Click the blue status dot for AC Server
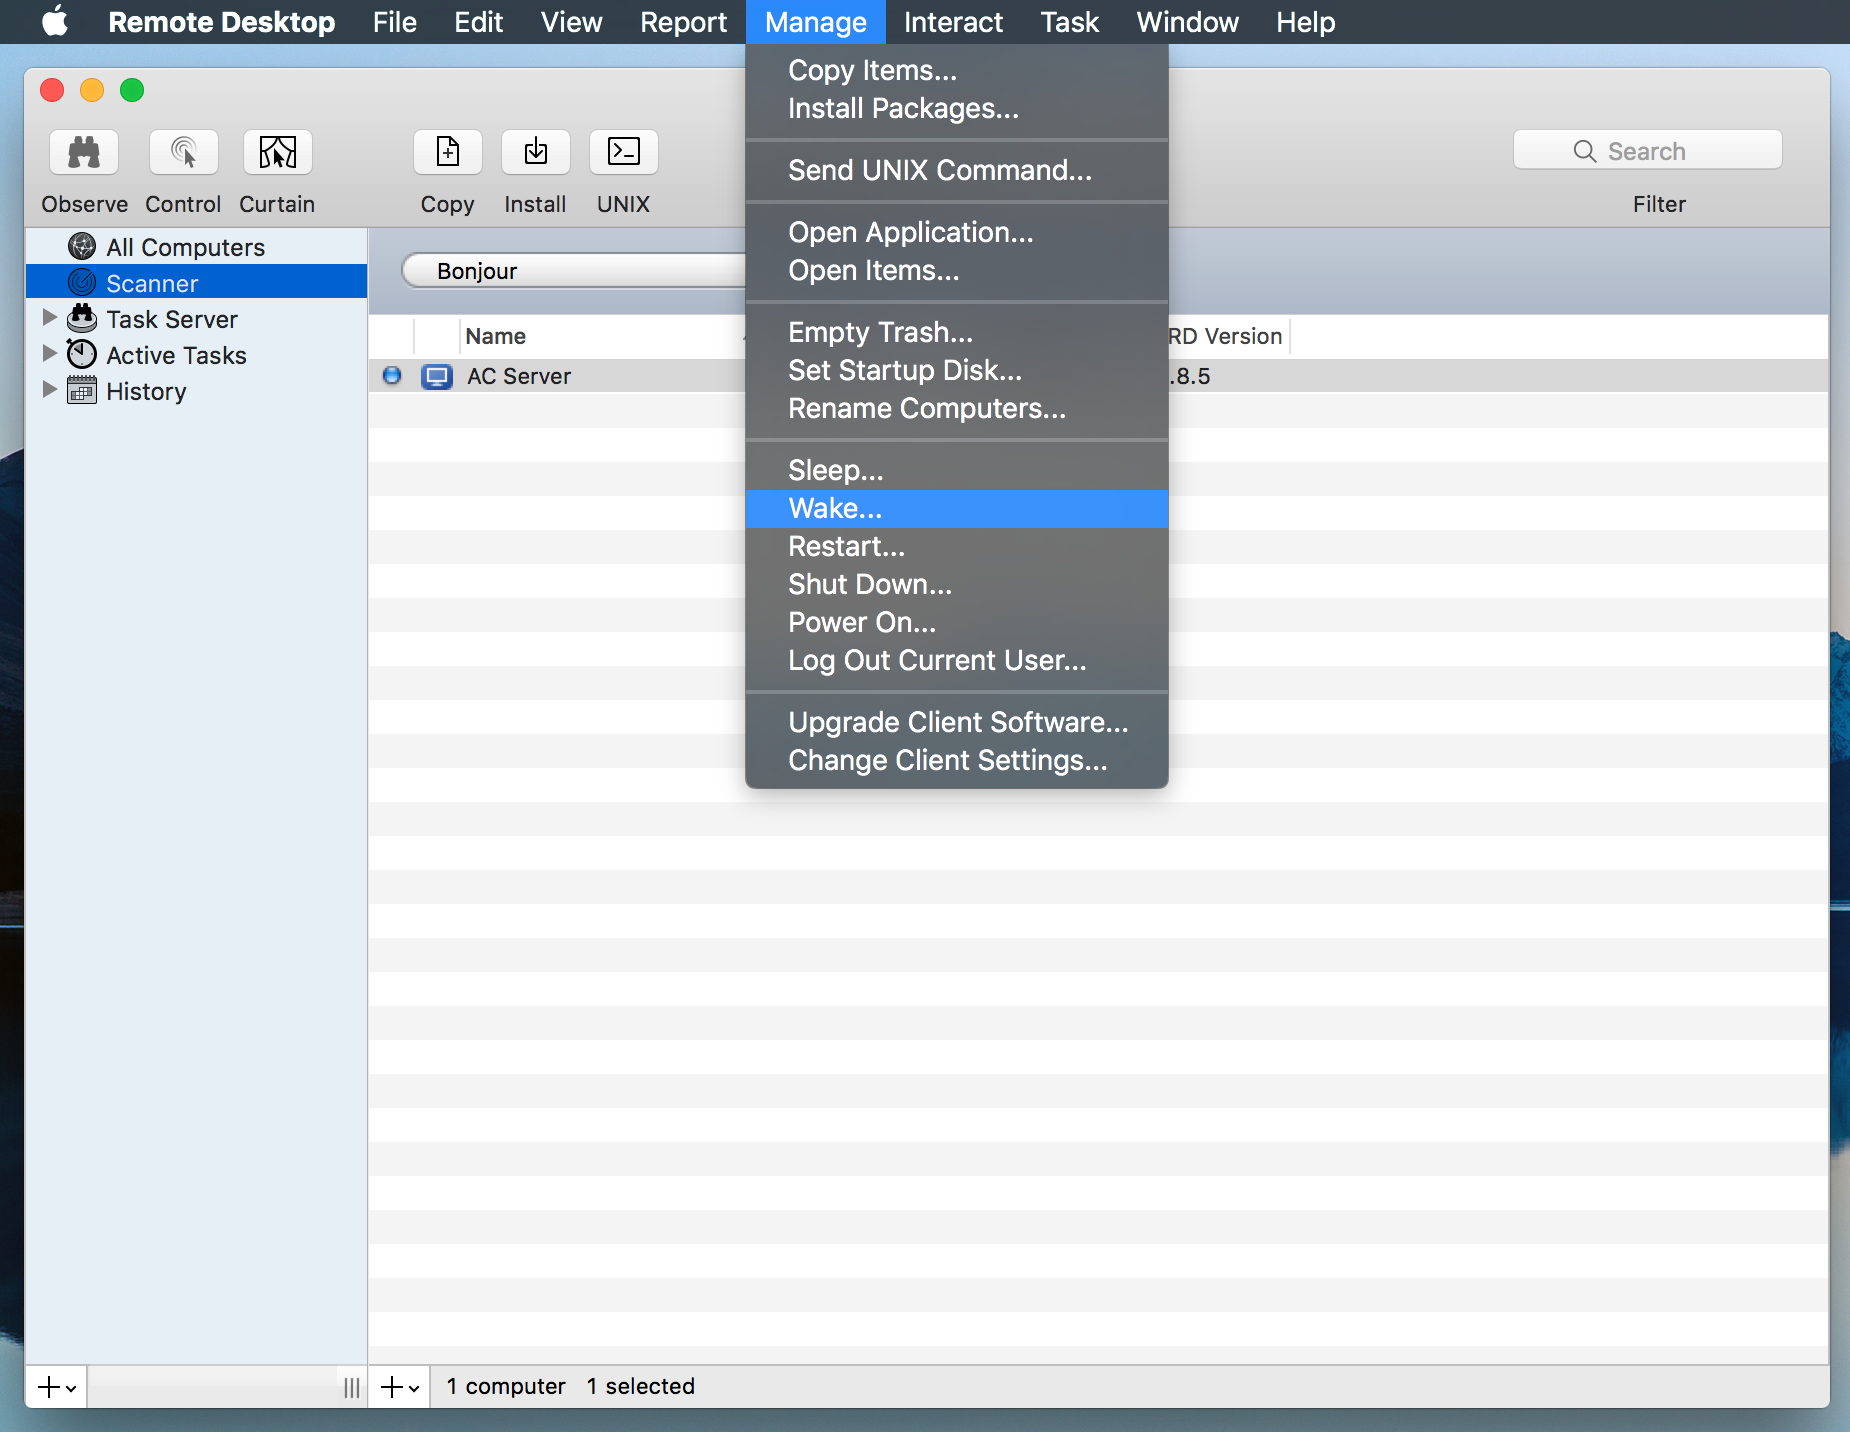This screenshot has width=1850, height=1432. (392, 375)
